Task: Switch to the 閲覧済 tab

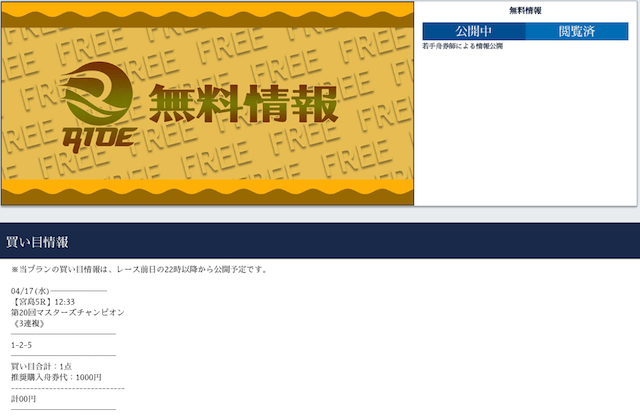Action: tap(577, 31)
